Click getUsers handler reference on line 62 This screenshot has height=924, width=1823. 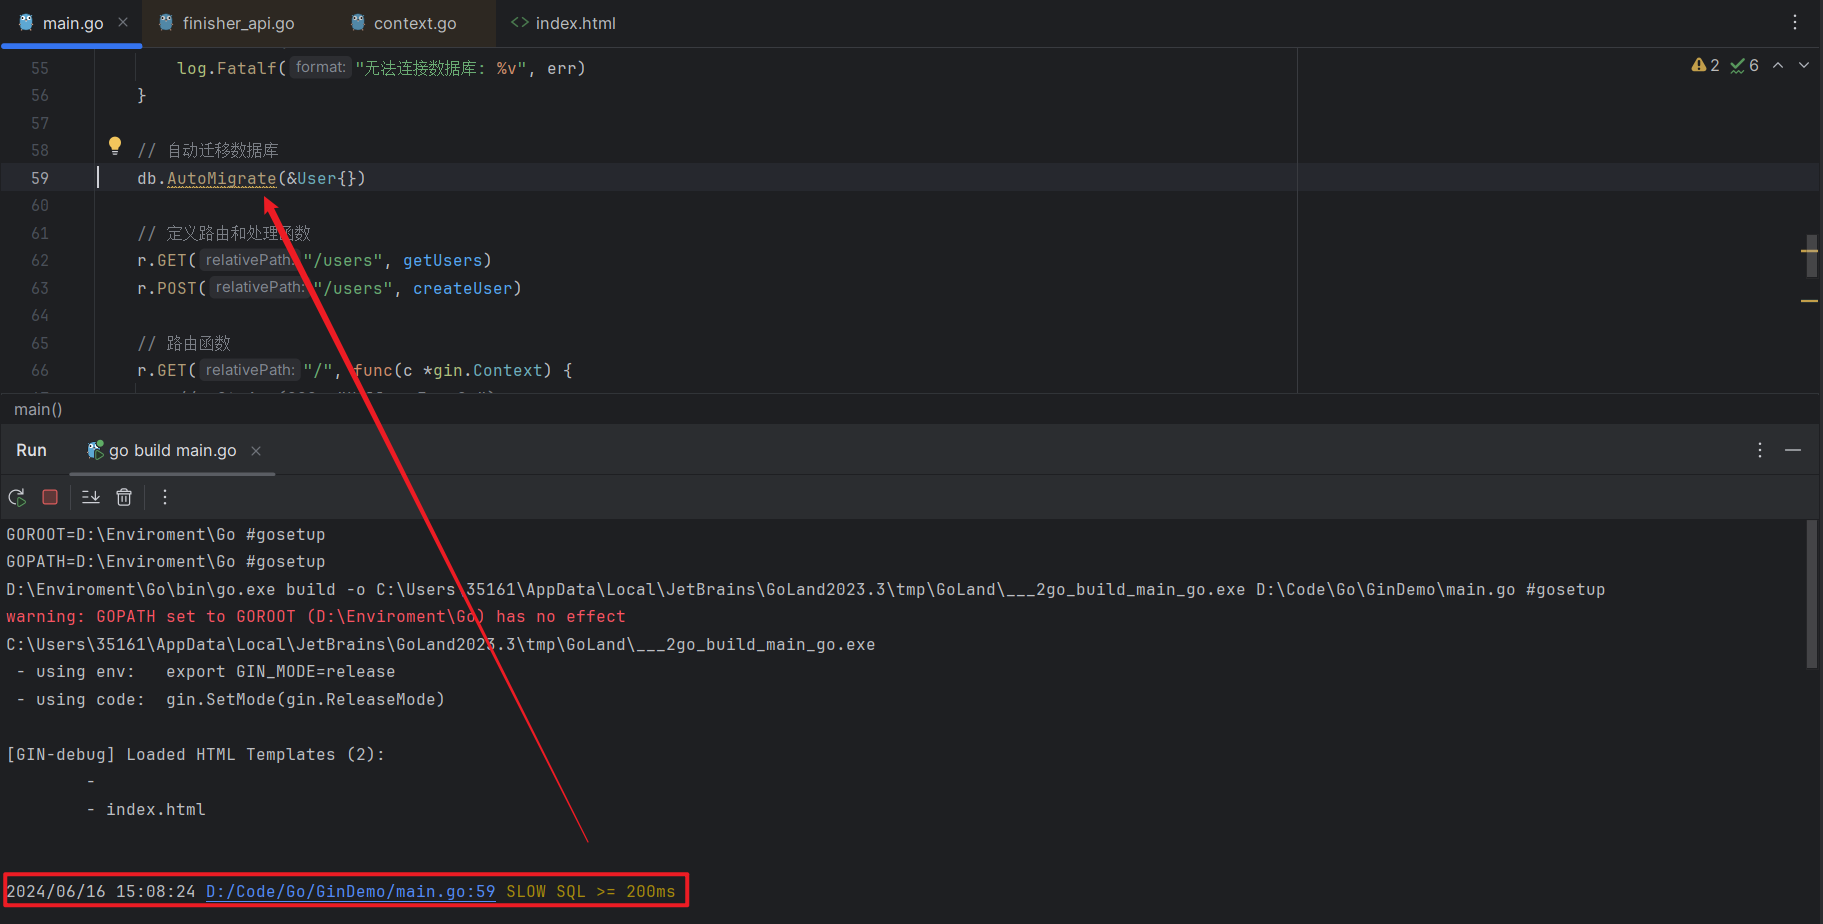(442, 260)
